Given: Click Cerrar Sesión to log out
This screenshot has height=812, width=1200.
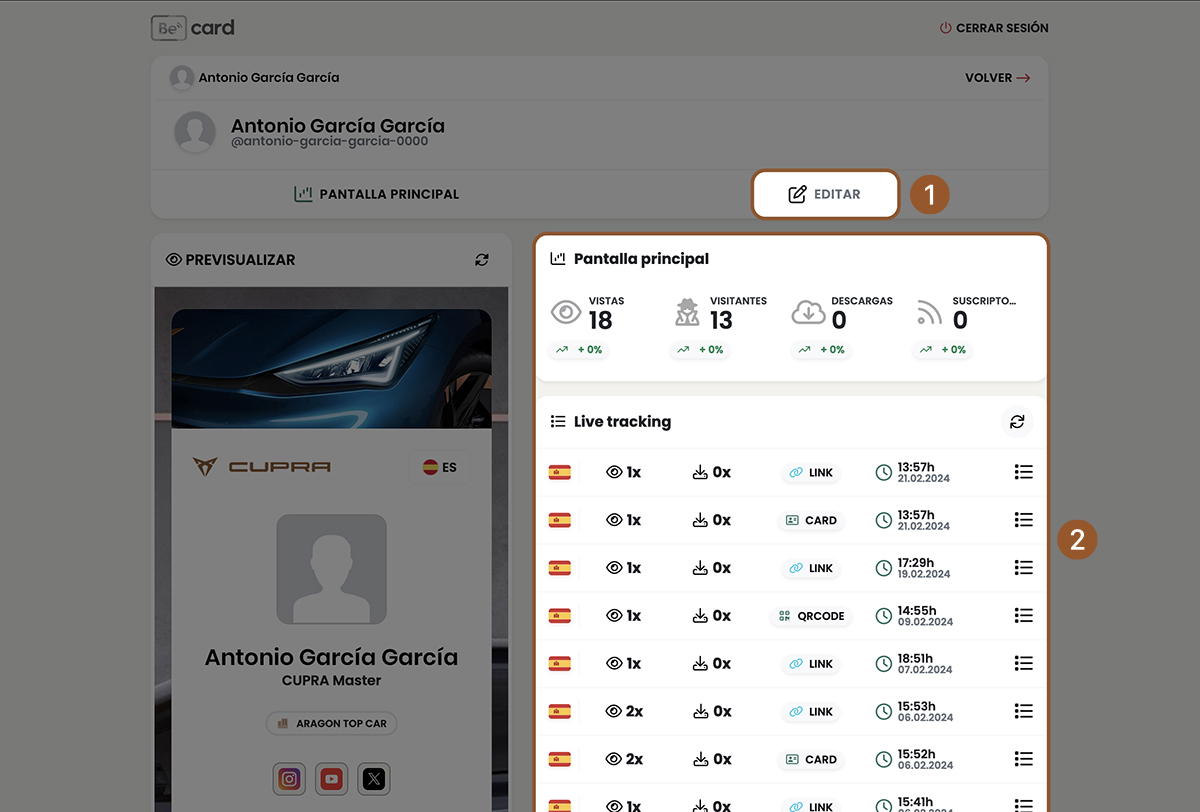Looking at the screenshot, I should click(x=994, y=28).
